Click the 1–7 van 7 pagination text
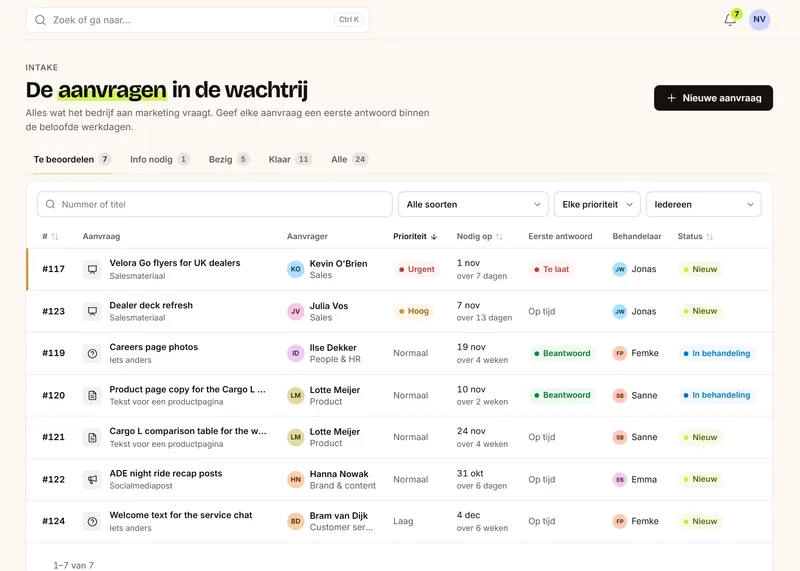The width and height of the screenshot is (800, 571). (73, 565)
